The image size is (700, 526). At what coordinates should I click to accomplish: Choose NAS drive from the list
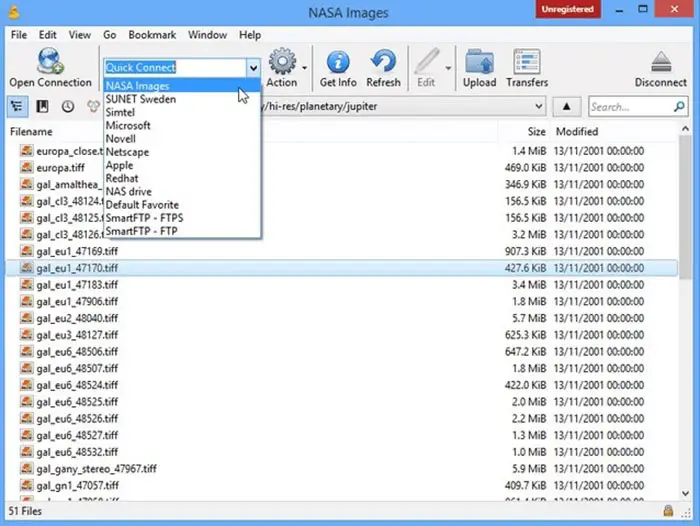(x=182, y=192)
